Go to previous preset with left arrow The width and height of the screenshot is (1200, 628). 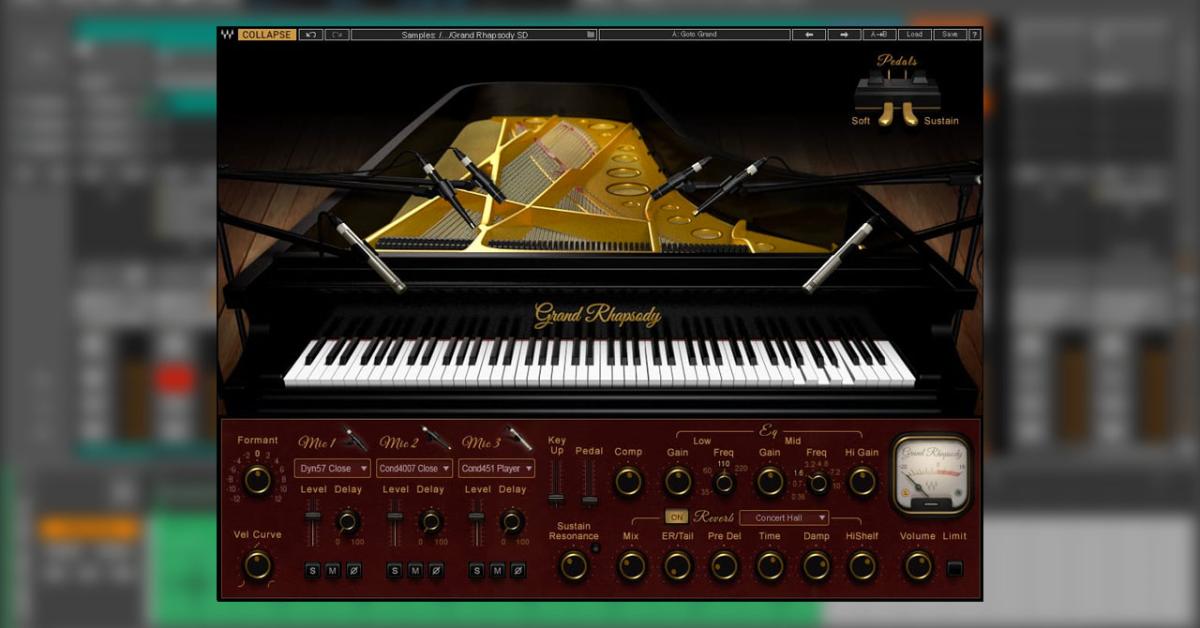pos(808,35)
